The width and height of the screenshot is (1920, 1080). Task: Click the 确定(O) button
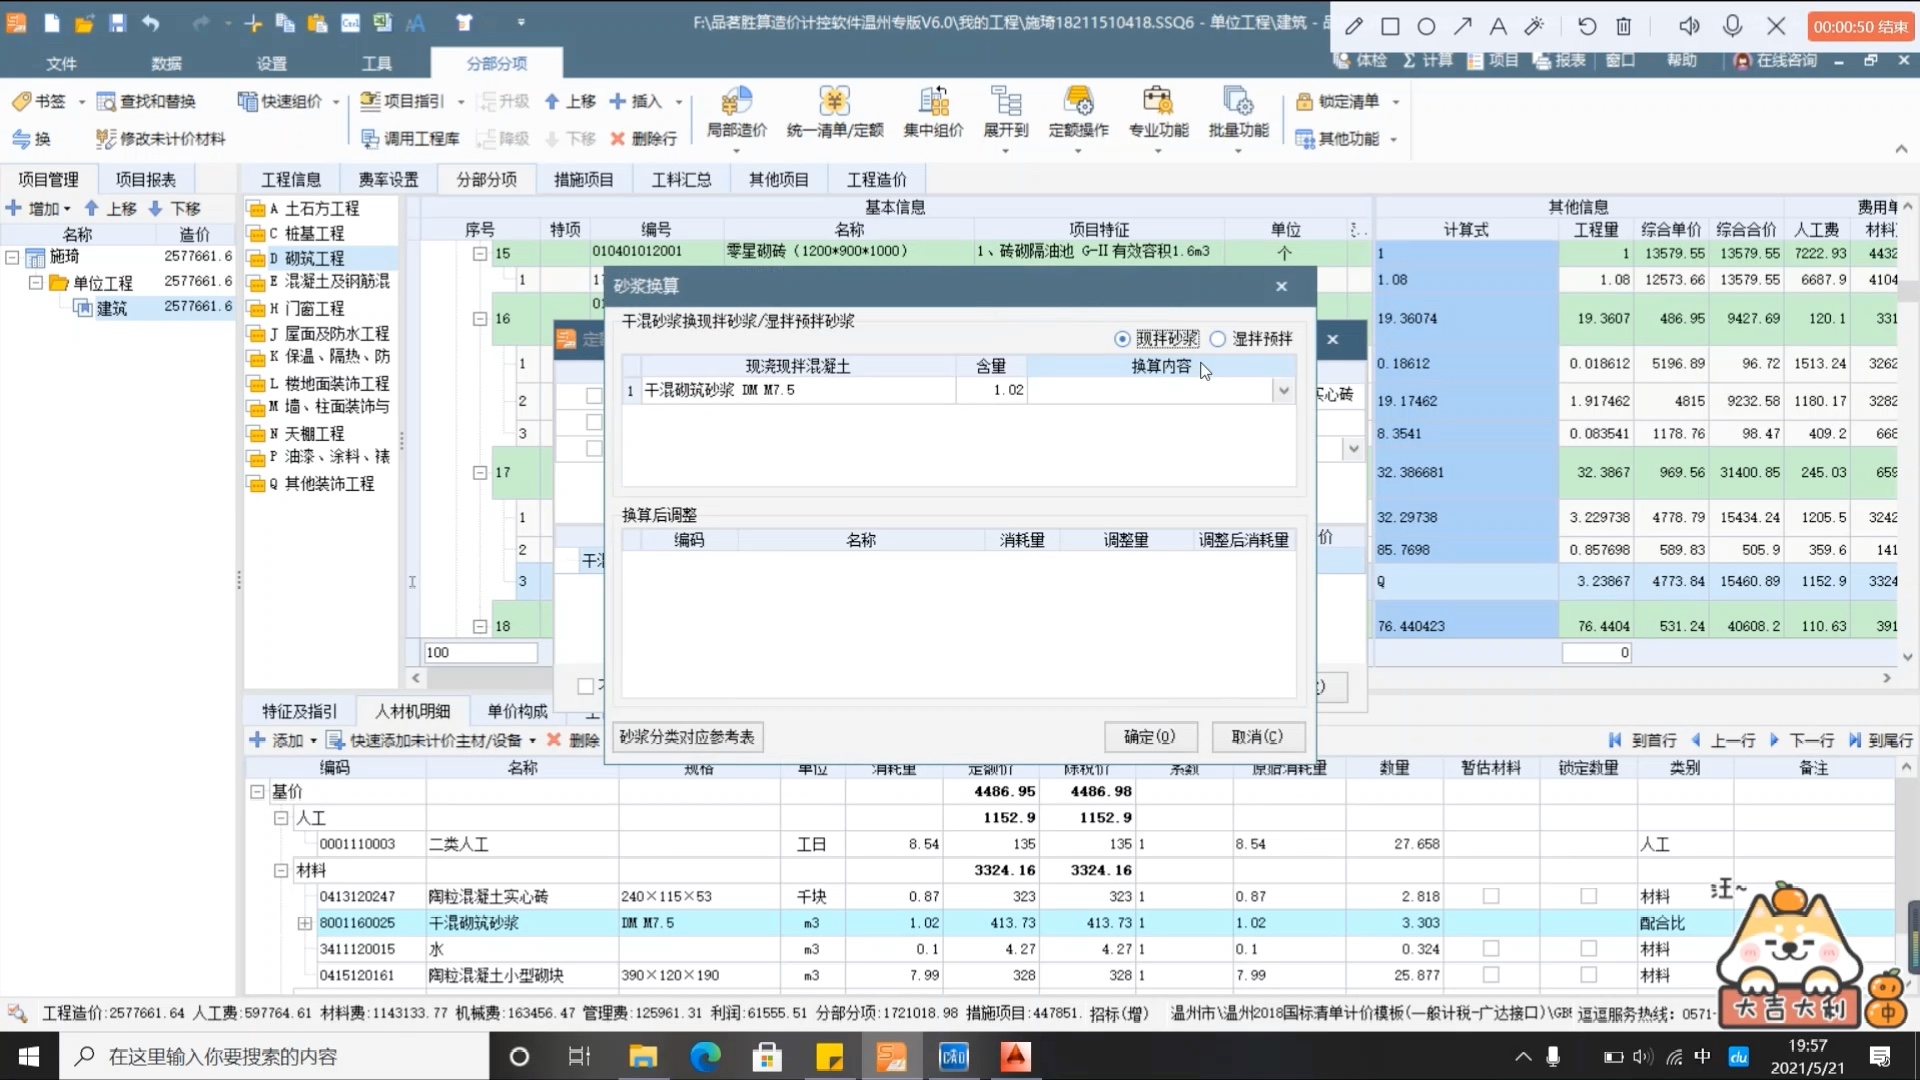pos(1149,737)
